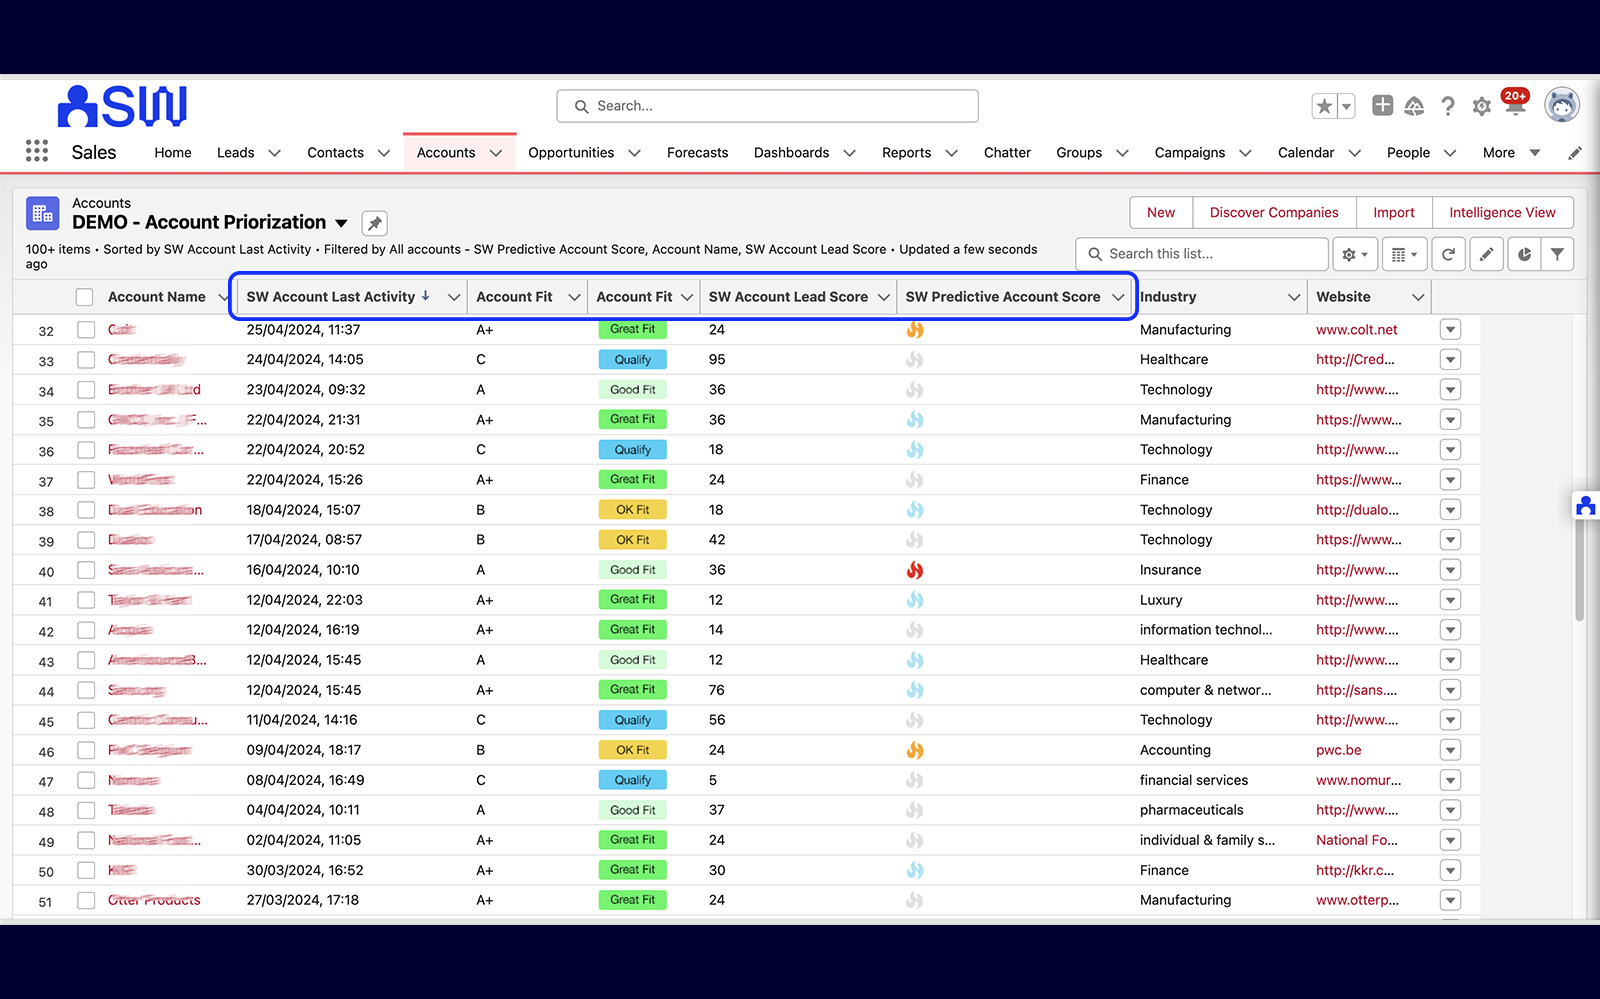Screen dimensions: 1600x999
Task: Switch to the Chatter tab
Action: point(1007,153)
